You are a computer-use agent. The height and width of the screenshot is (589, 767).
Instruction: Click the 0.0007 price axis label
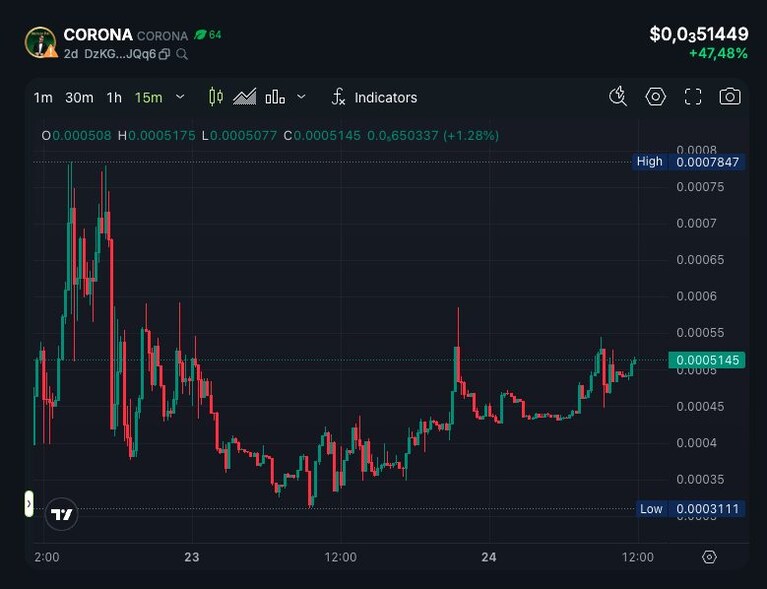(697, 223)
